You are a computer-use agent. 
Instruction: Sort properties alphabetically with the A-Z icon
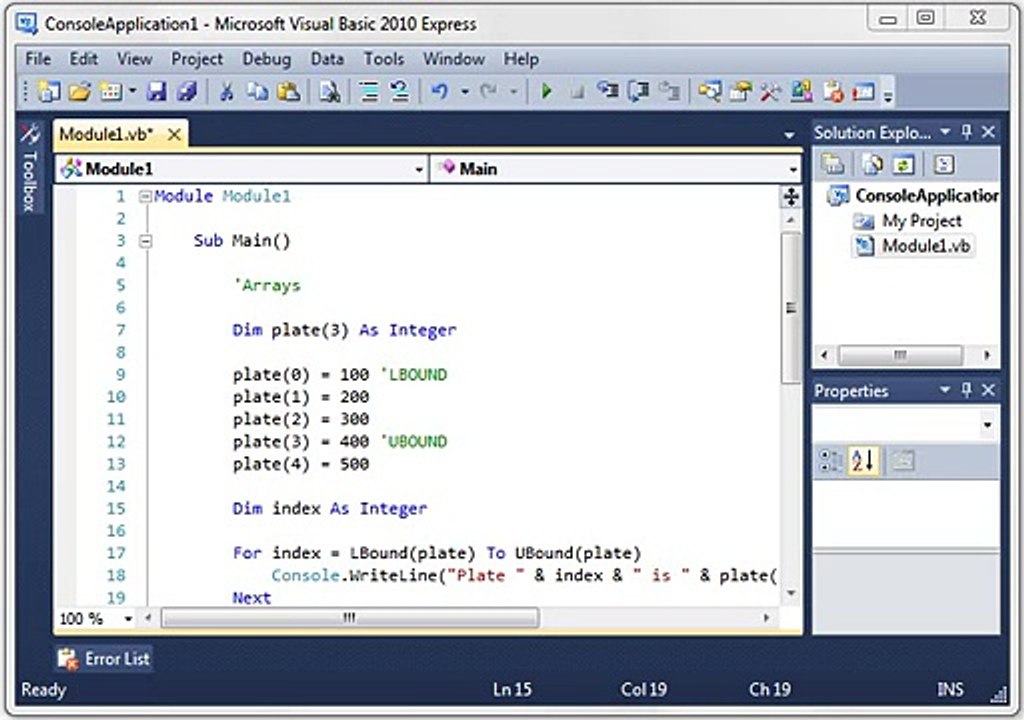click(863, 461)
